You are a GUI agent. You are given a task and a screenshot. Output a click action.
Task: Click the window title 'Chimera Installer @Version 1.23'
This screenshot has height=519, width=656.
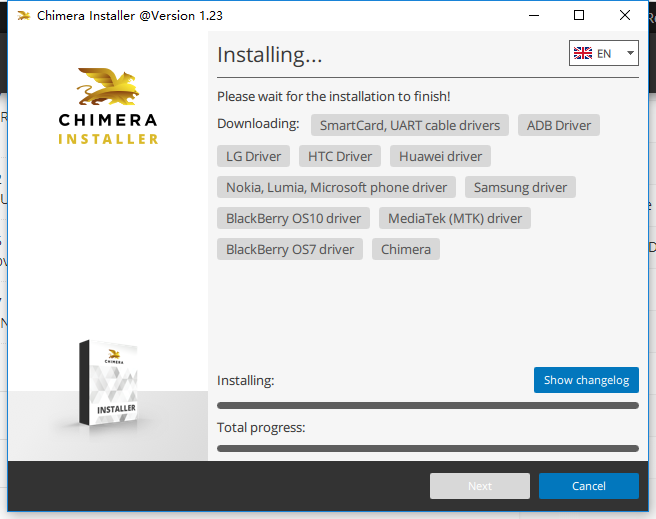pyautogui.click(x=130, y=16)
